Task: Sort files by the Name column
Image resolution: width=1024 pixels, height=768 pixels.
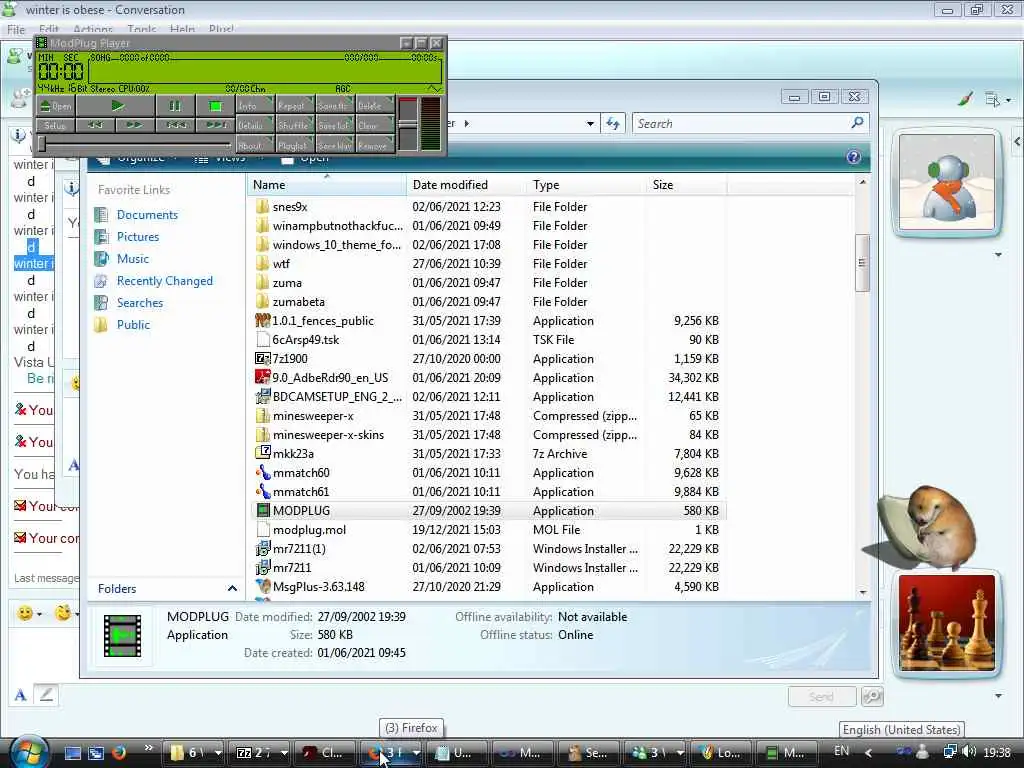Action: (327, 185)
